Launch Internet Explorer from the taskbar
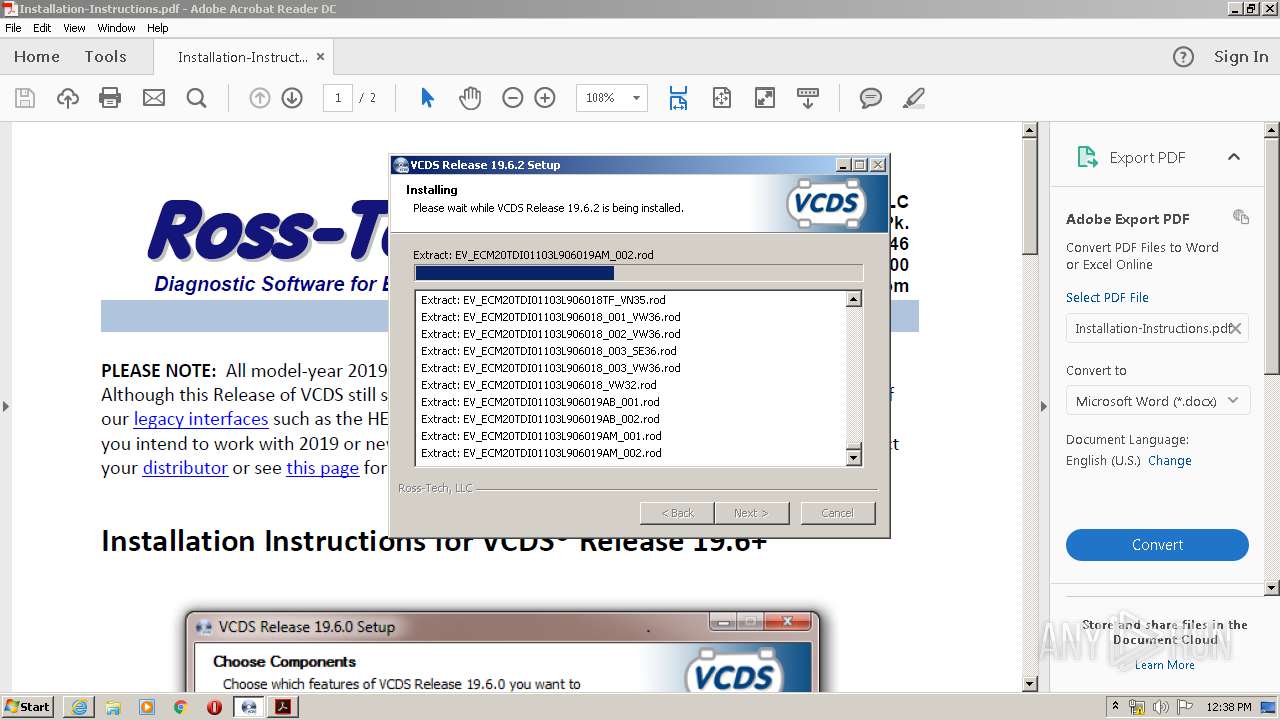 tap(79, 707)
